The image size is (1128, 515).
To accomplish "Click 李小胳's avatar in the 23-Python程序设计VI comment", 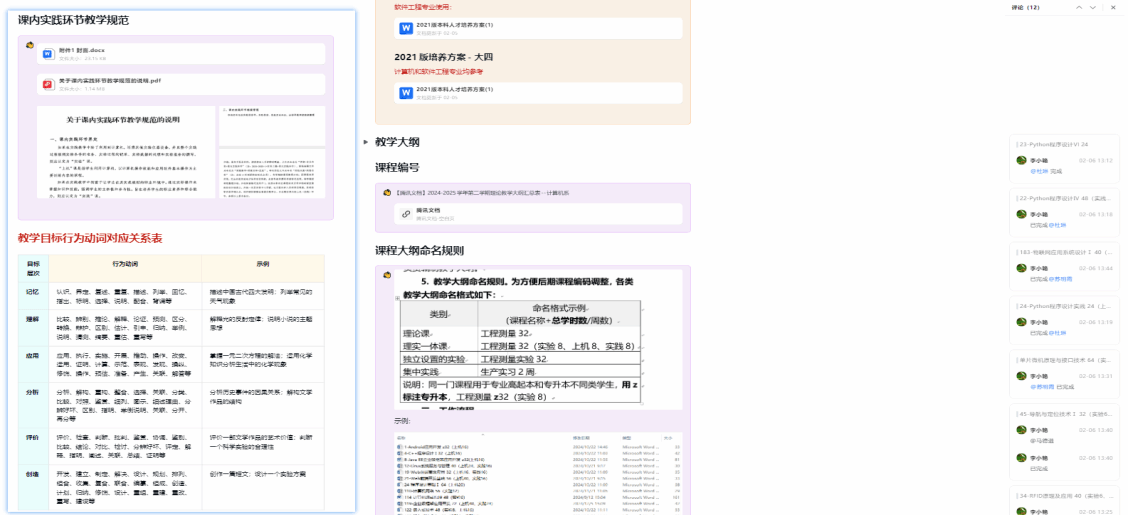I will click(1021, 160).
